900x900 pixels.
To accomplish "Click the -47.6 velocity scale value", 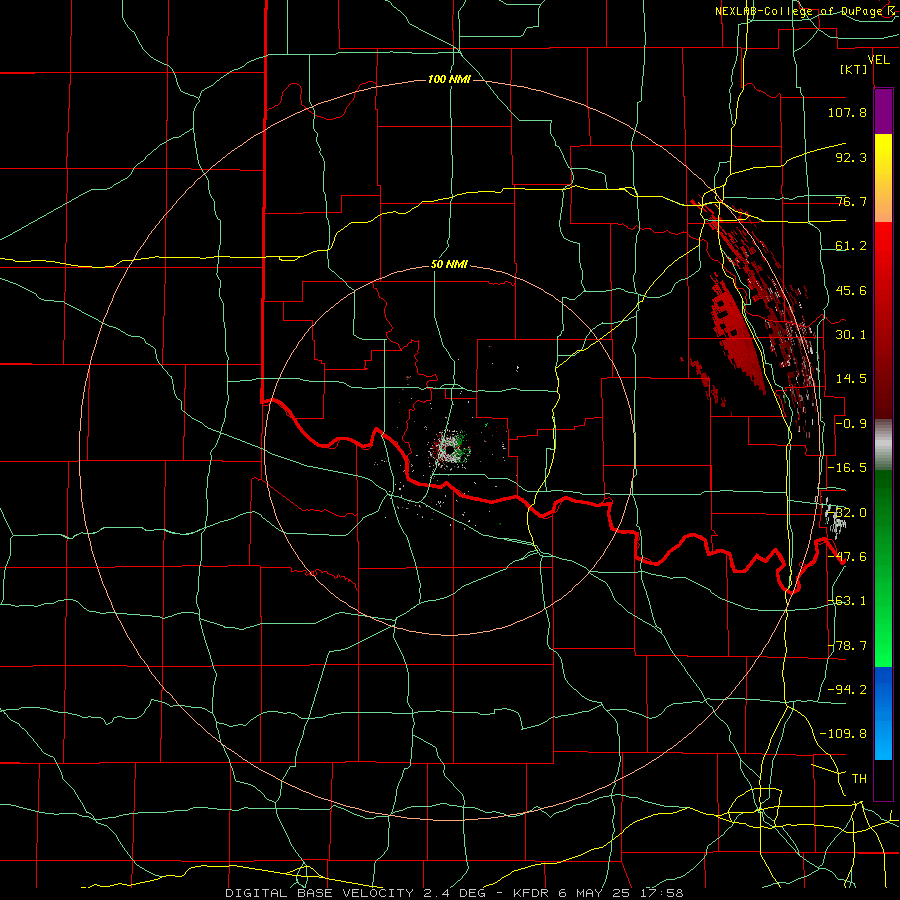I will pos(847,557).
